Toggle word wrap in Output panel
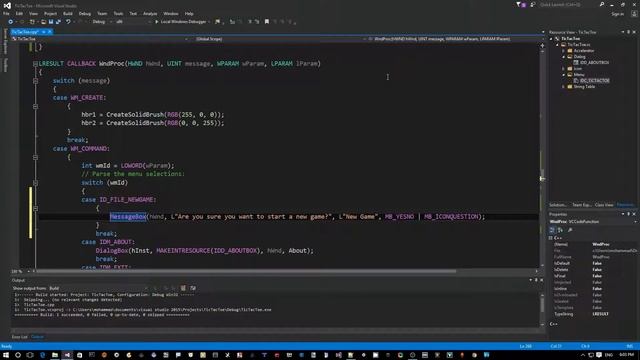This screenshot has width=640, height=360. pyautogui.click(x=193, y=288)
